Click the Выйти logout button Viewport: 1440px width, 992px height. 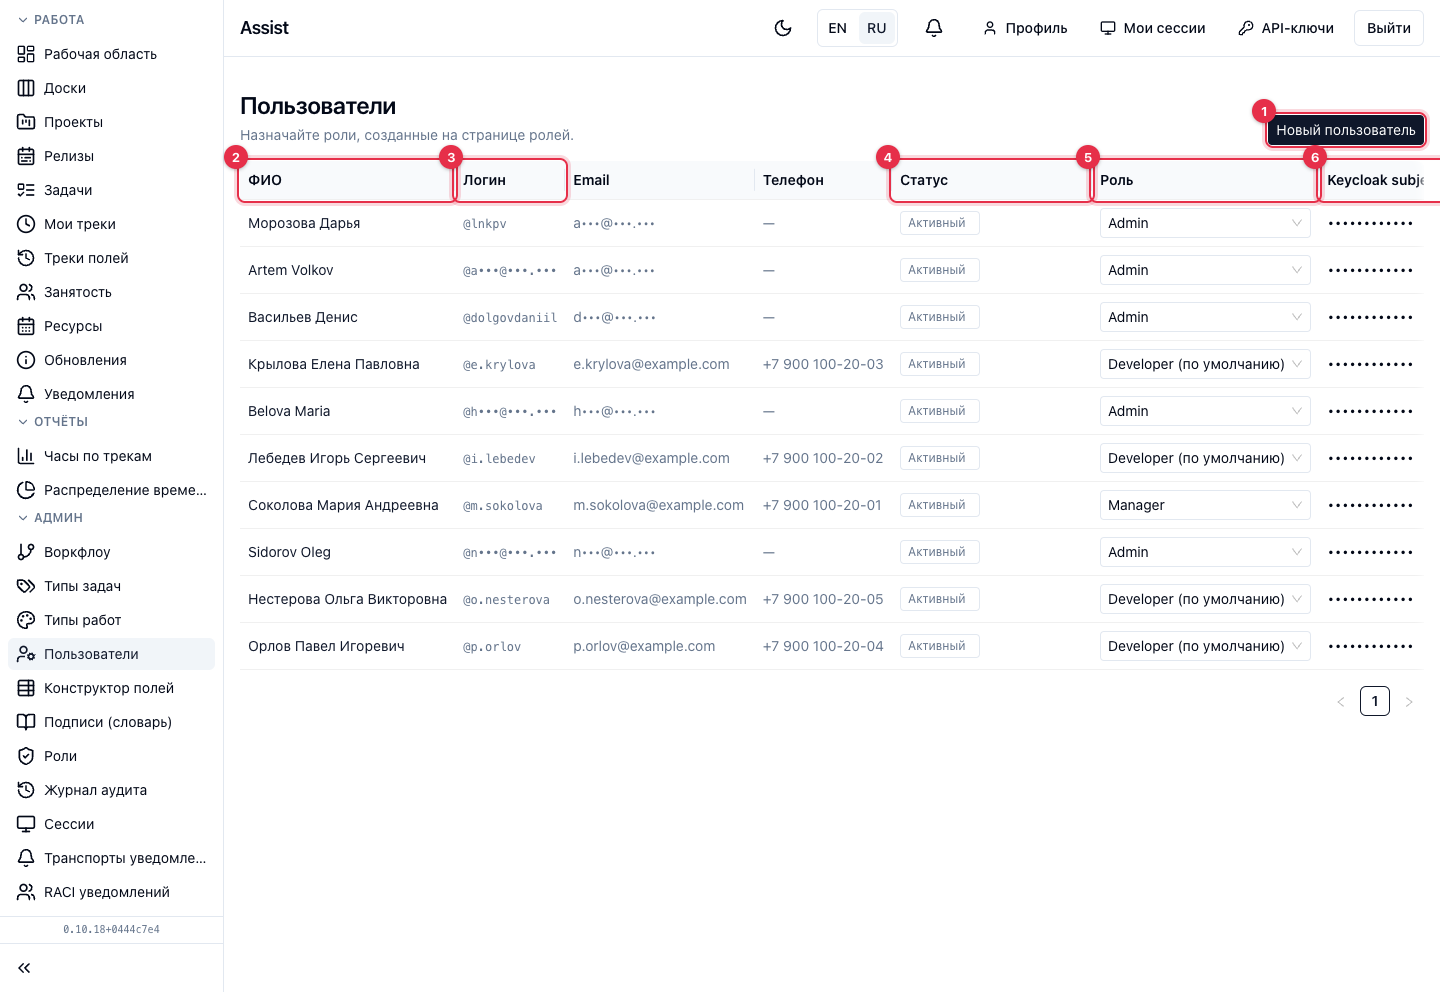tap(1389, 28)
